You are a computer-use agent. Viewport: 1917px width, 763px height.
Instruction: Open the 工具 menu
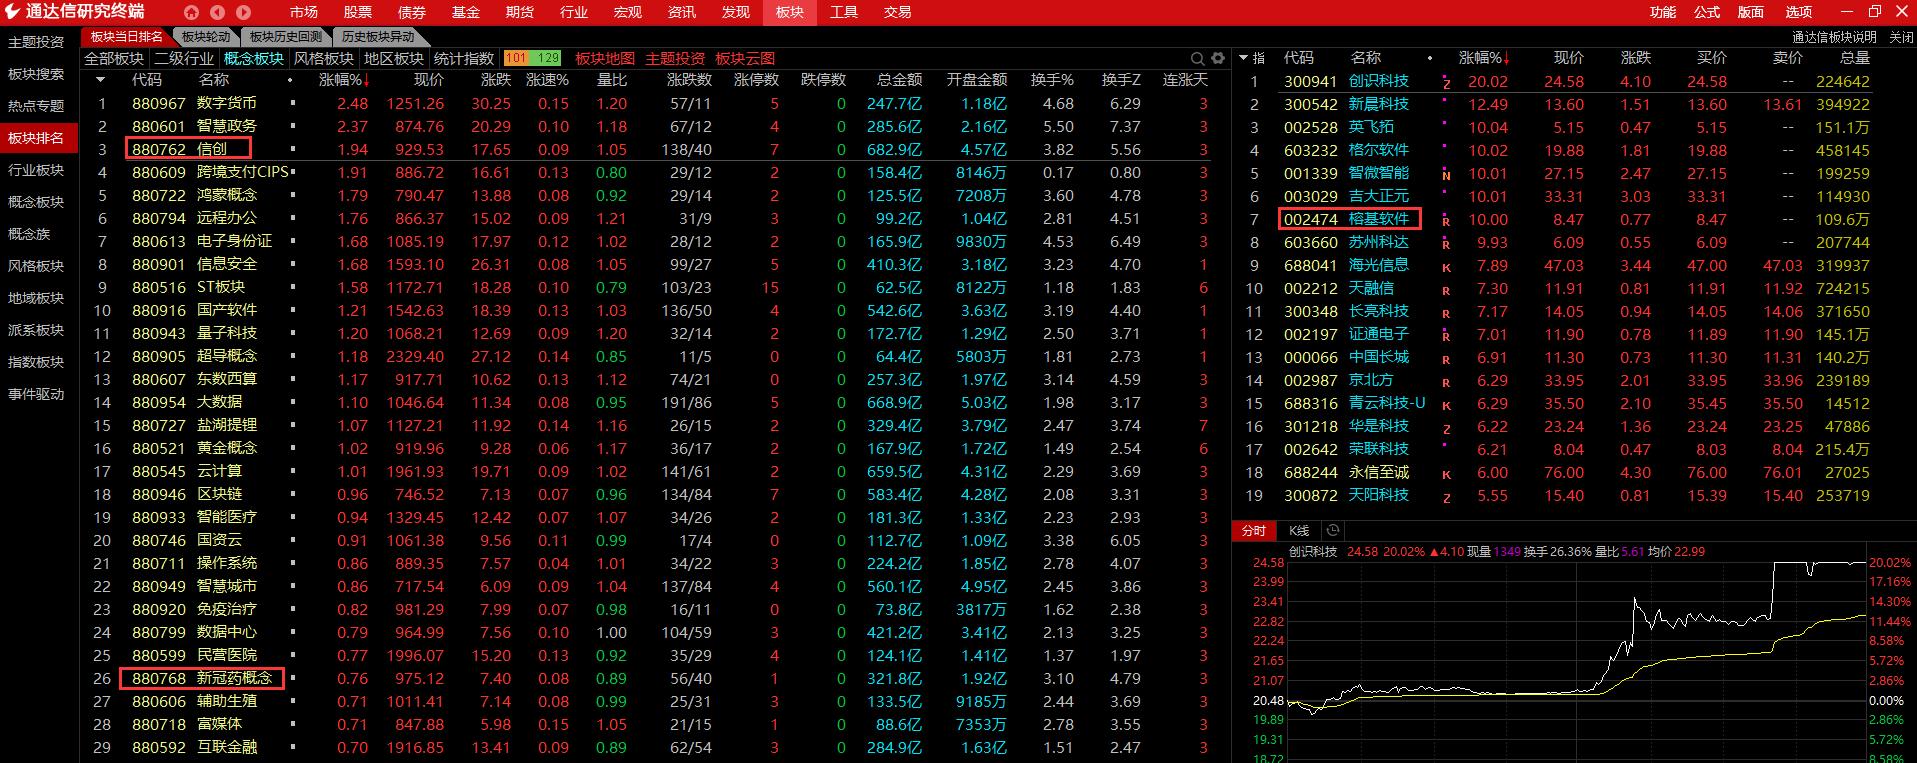(x=844, y=12)
